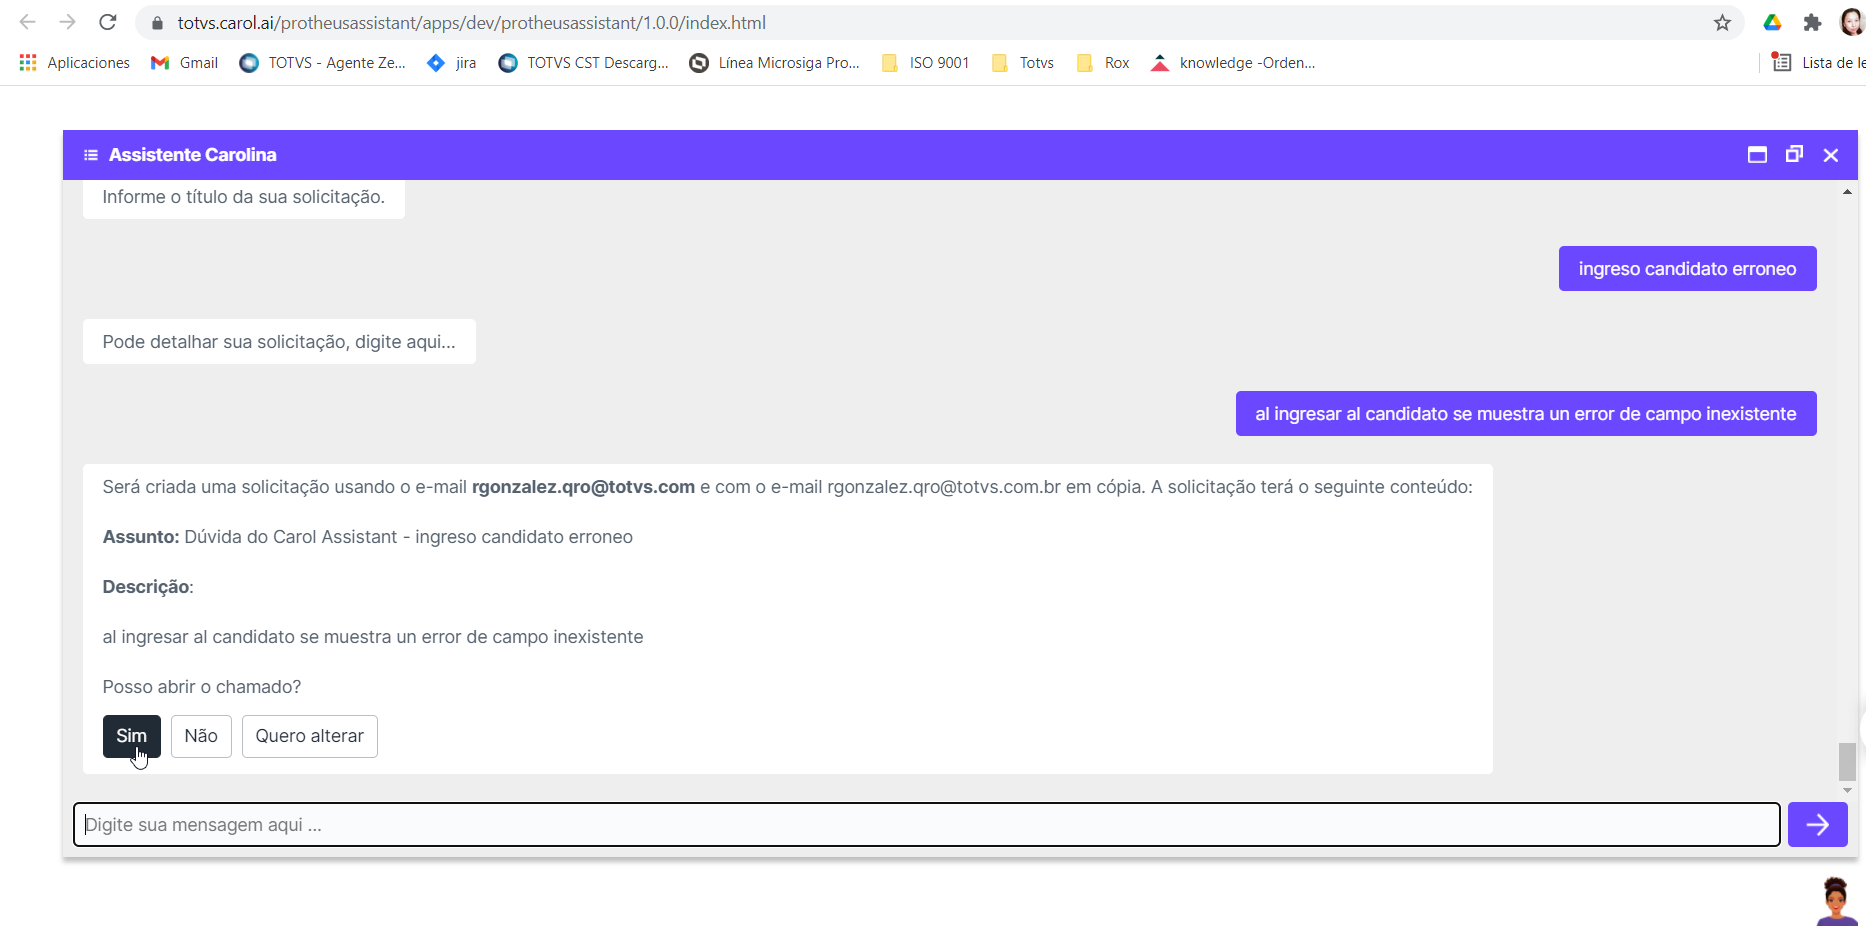The height and width of the screenshot is (944, 1866).
Task: Bookmark this page with the star icon
Action: tap(1722, 23)
